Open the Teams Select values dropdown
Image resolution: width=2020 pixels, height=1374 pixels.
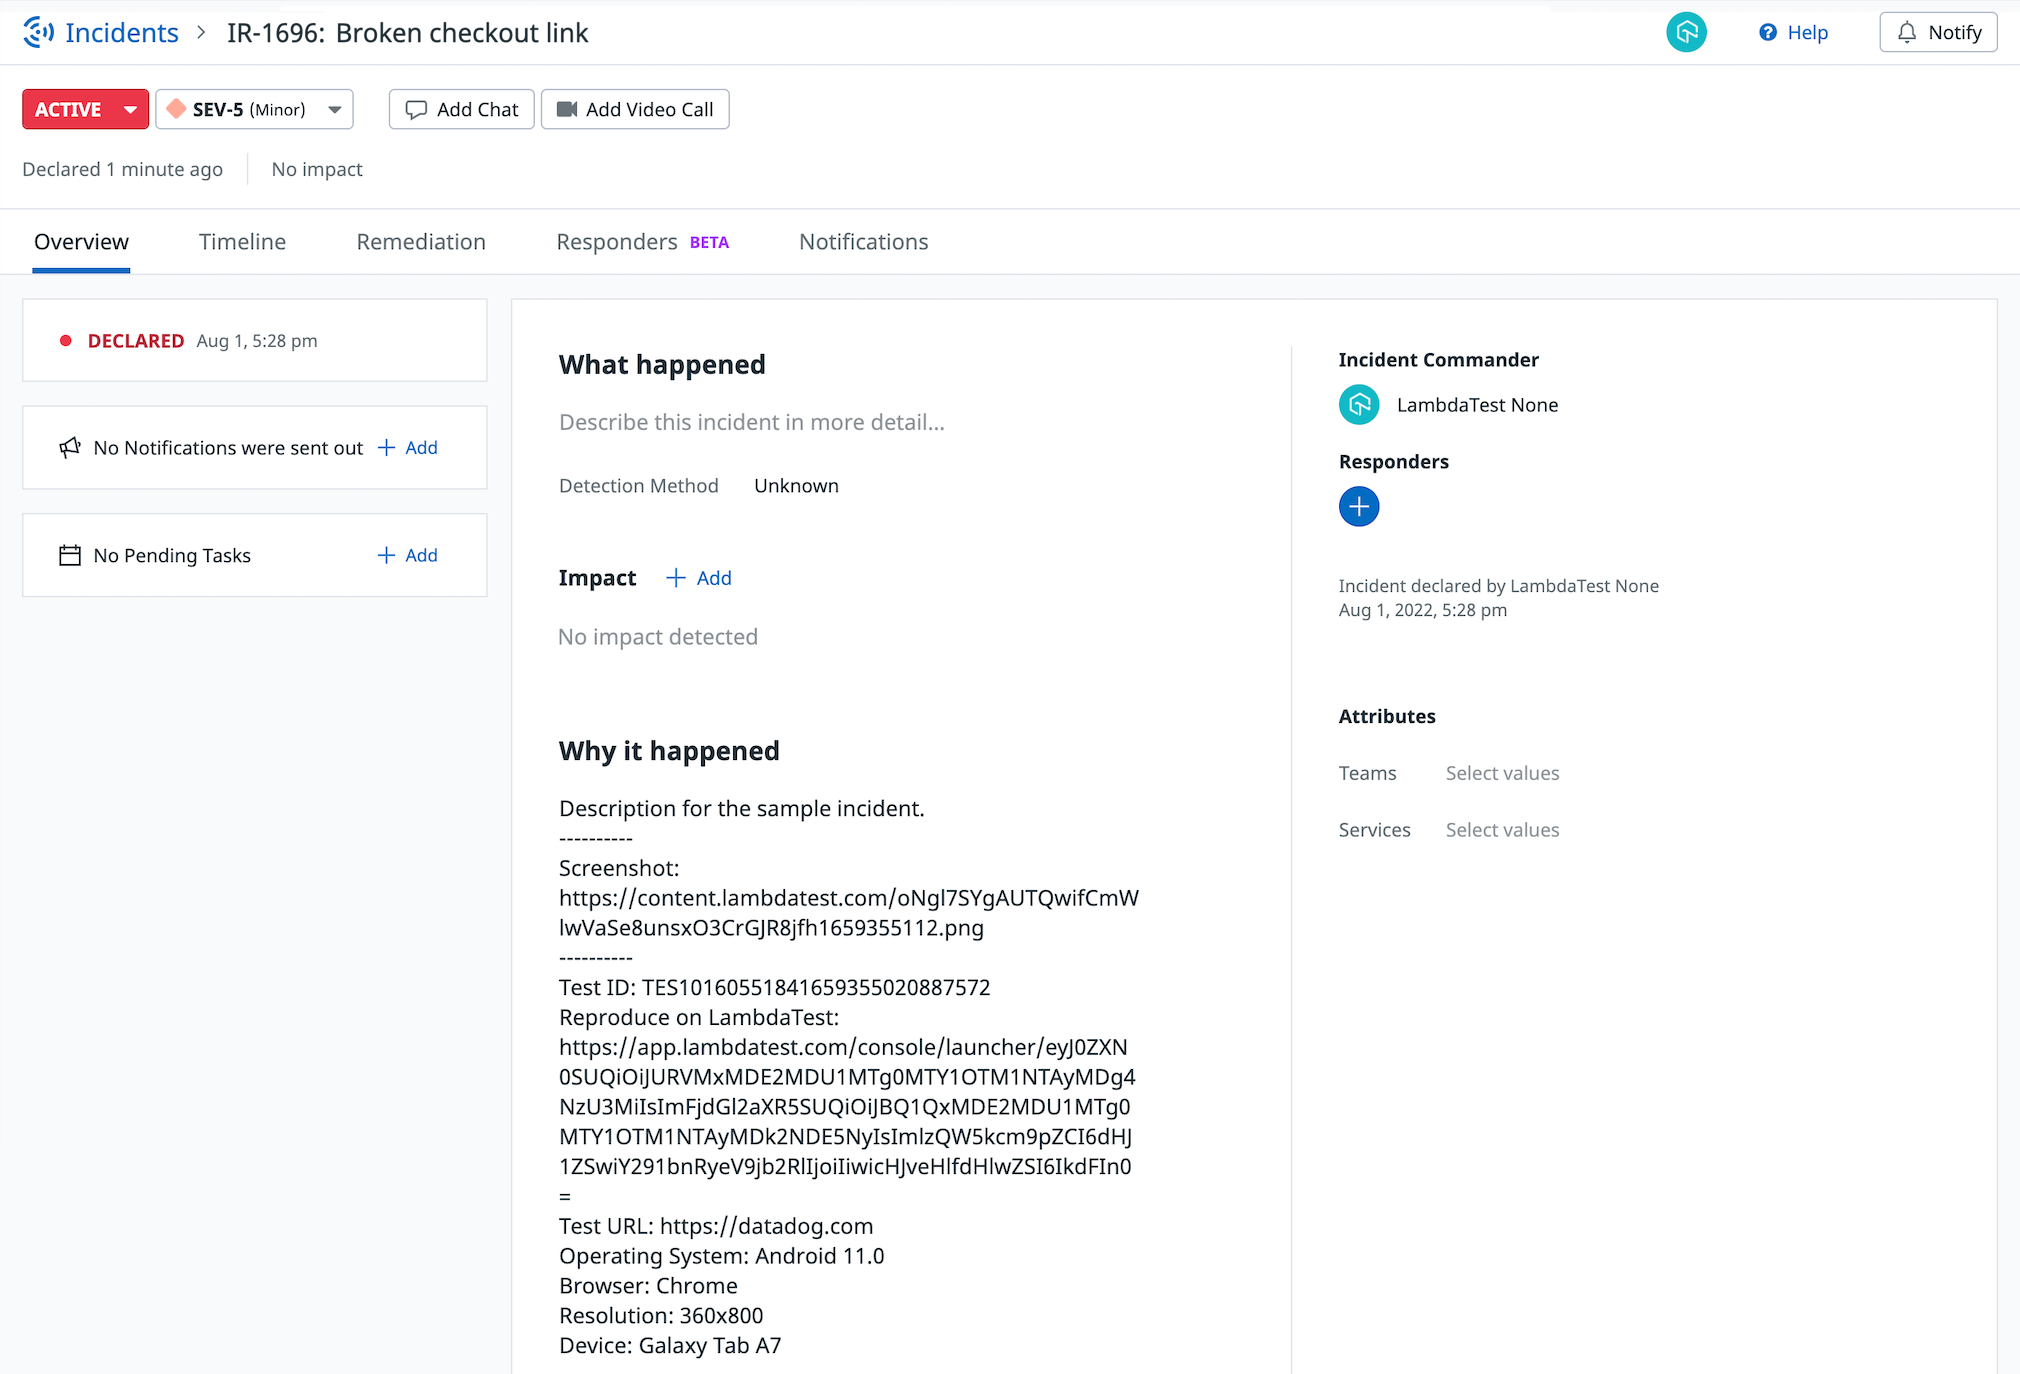tap(1502, 772)
